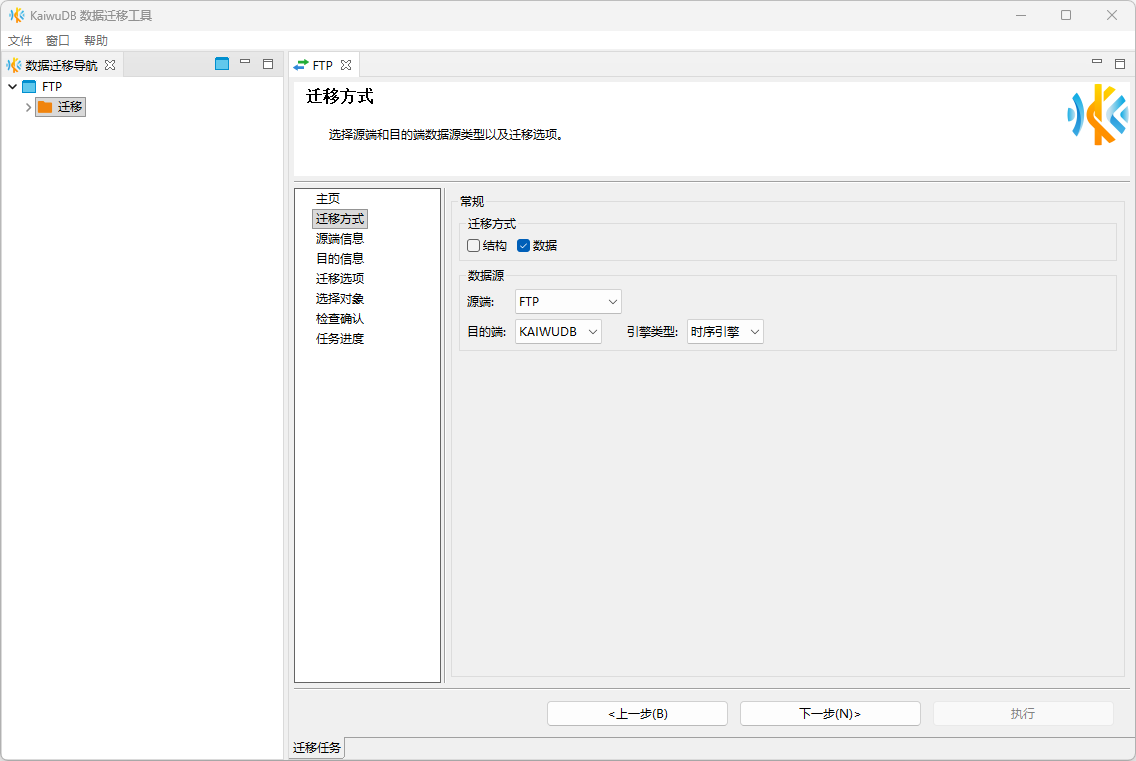Maximize the 数据迁移导航 navigator panel
The image size is (1136, 761).
click(x=268, y=64)
